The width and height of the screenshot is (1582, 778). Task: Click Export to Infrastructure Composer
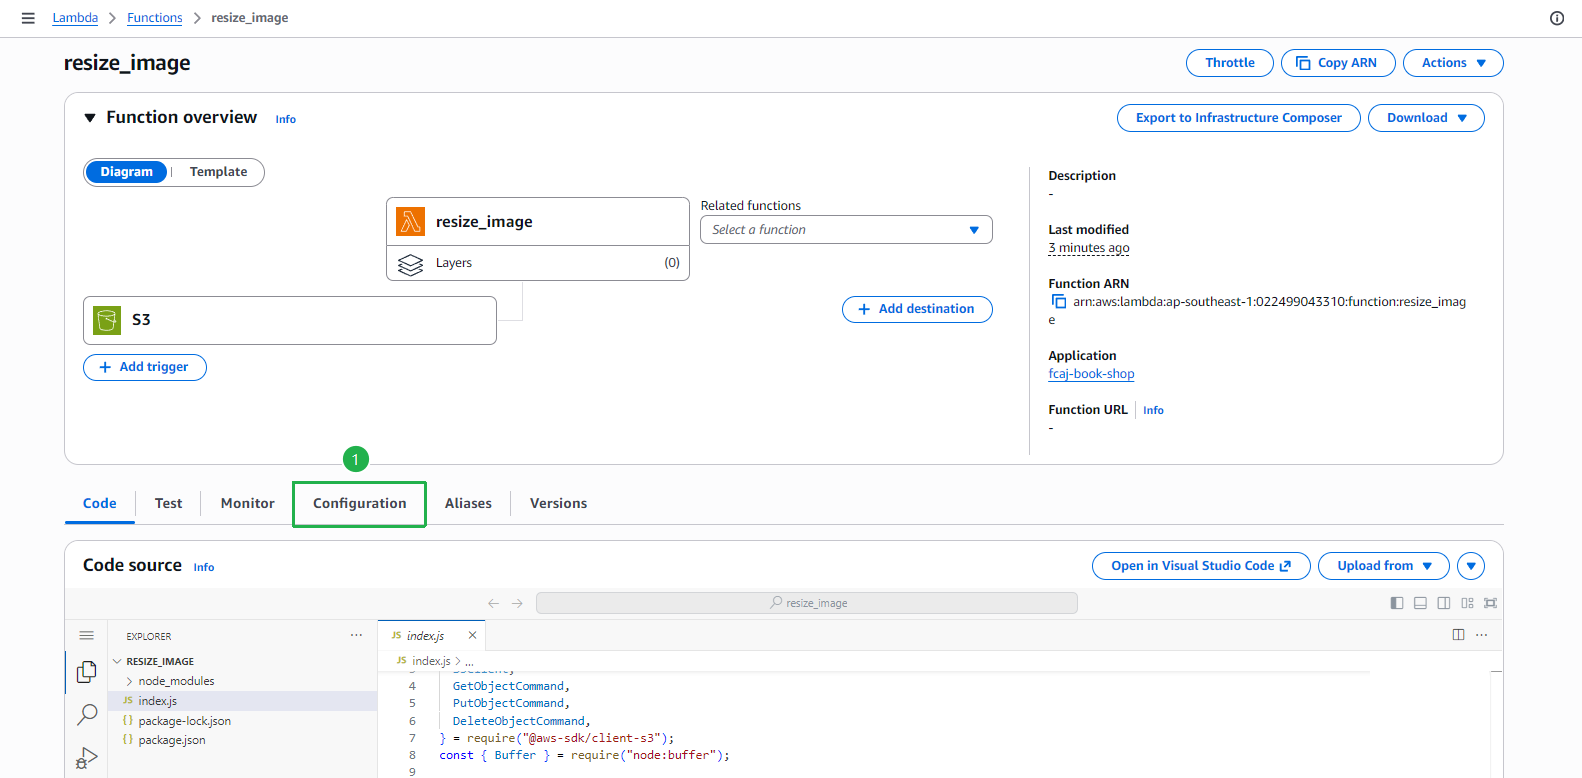1239,118
